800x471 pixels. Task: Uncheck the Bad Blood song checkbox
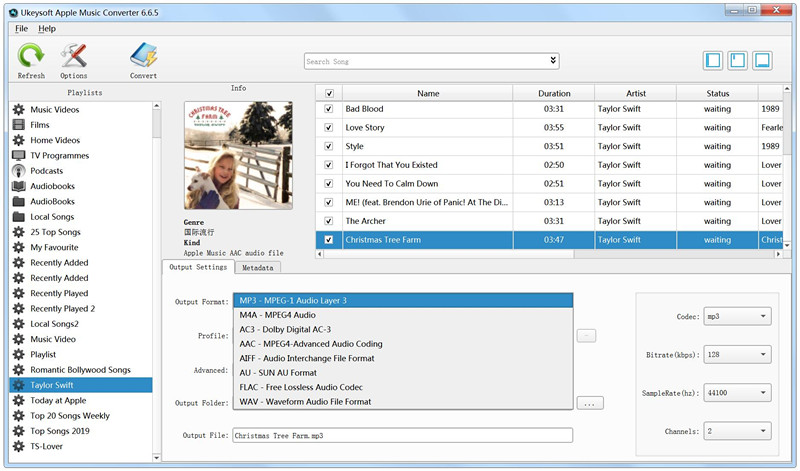(329, 109)
